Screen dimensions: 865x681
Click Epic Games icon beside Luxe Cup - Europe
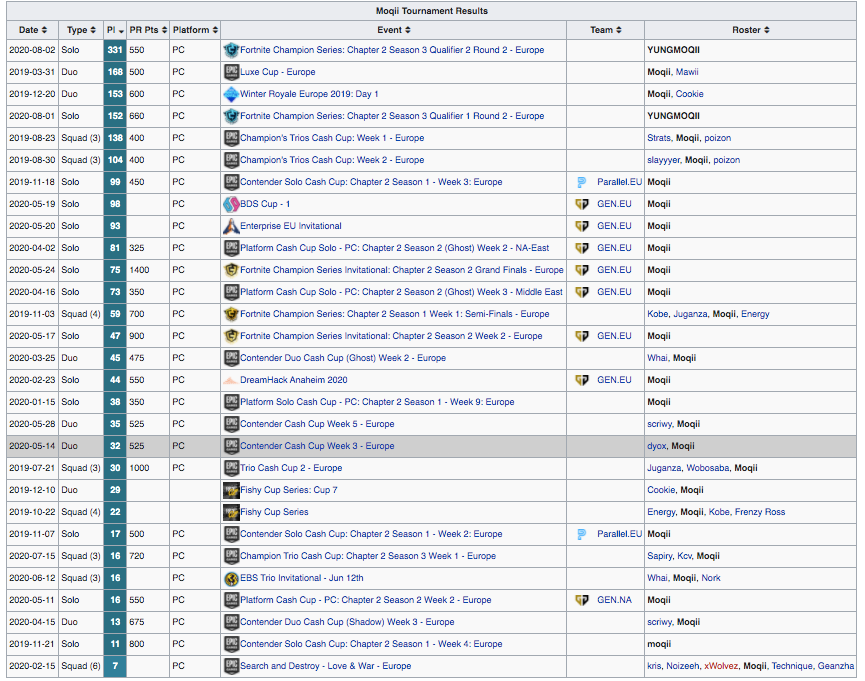pos(231,72)
